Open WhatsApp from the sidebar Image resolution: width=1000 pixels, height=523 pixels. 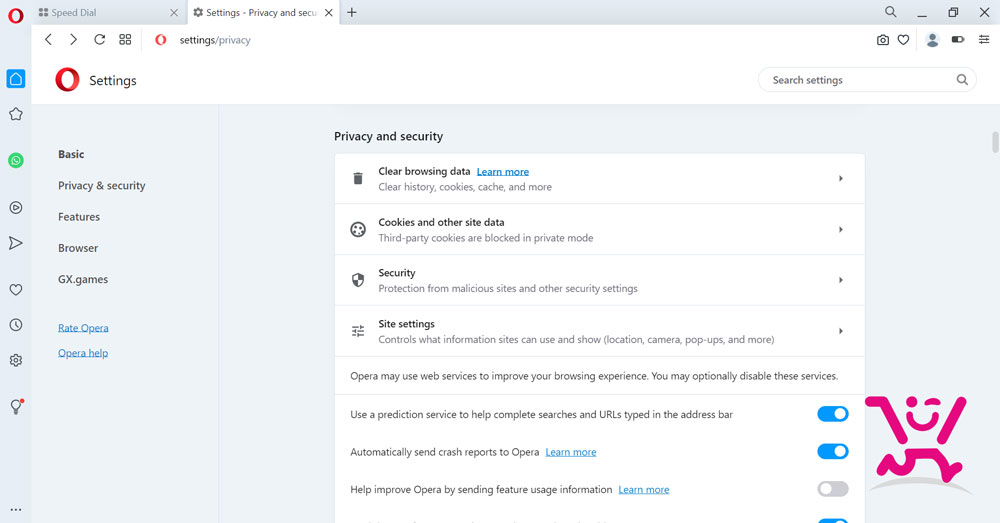pyautogui.click(x=16, y=160)
